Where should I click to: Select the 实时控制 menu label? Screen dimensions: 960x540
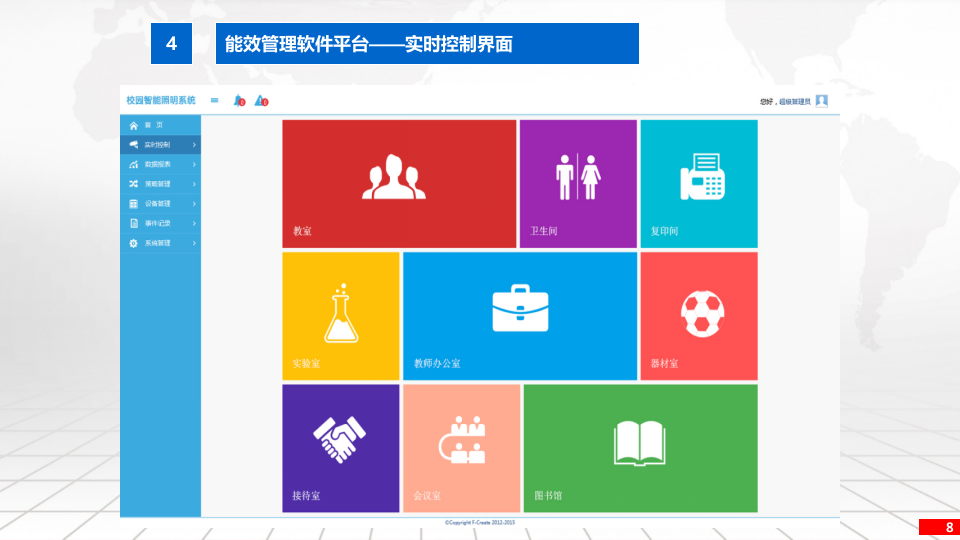[157, 144]
